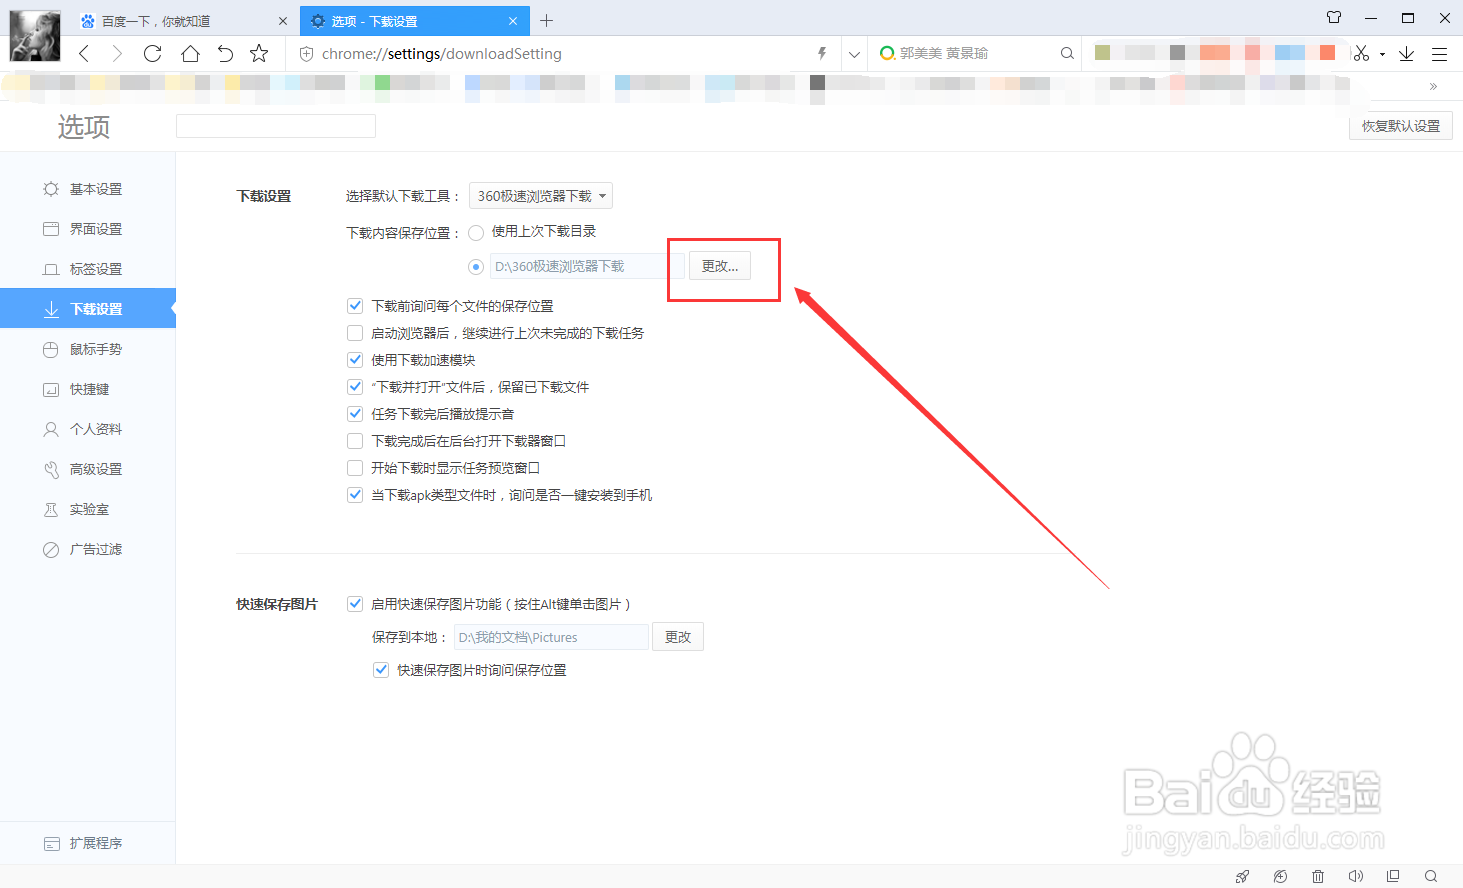Click the 更改... button for download folder

[x=720, y=266]
